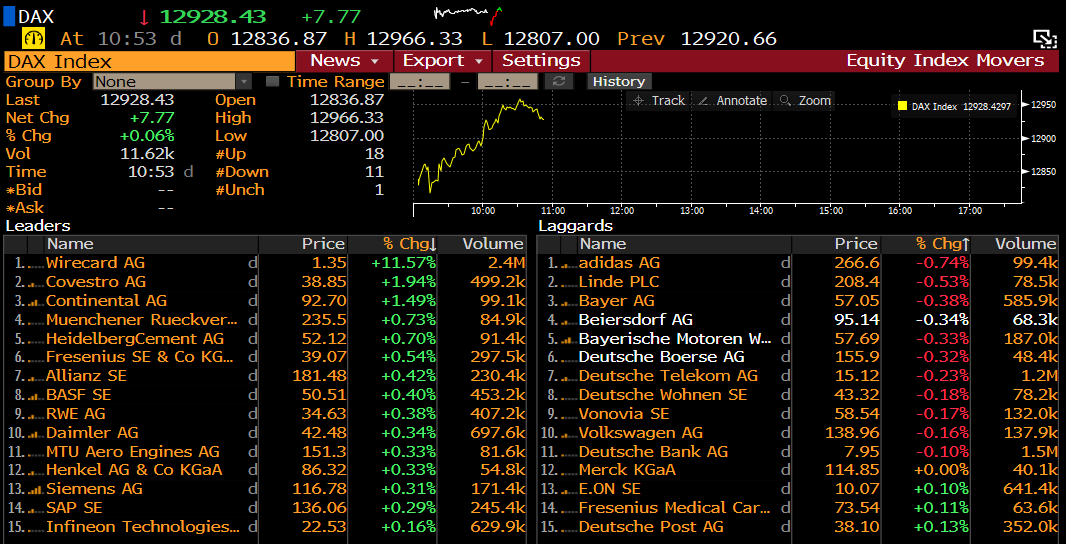Click the yellow gauge icon beside At 10:53

(x=34, y=39)
